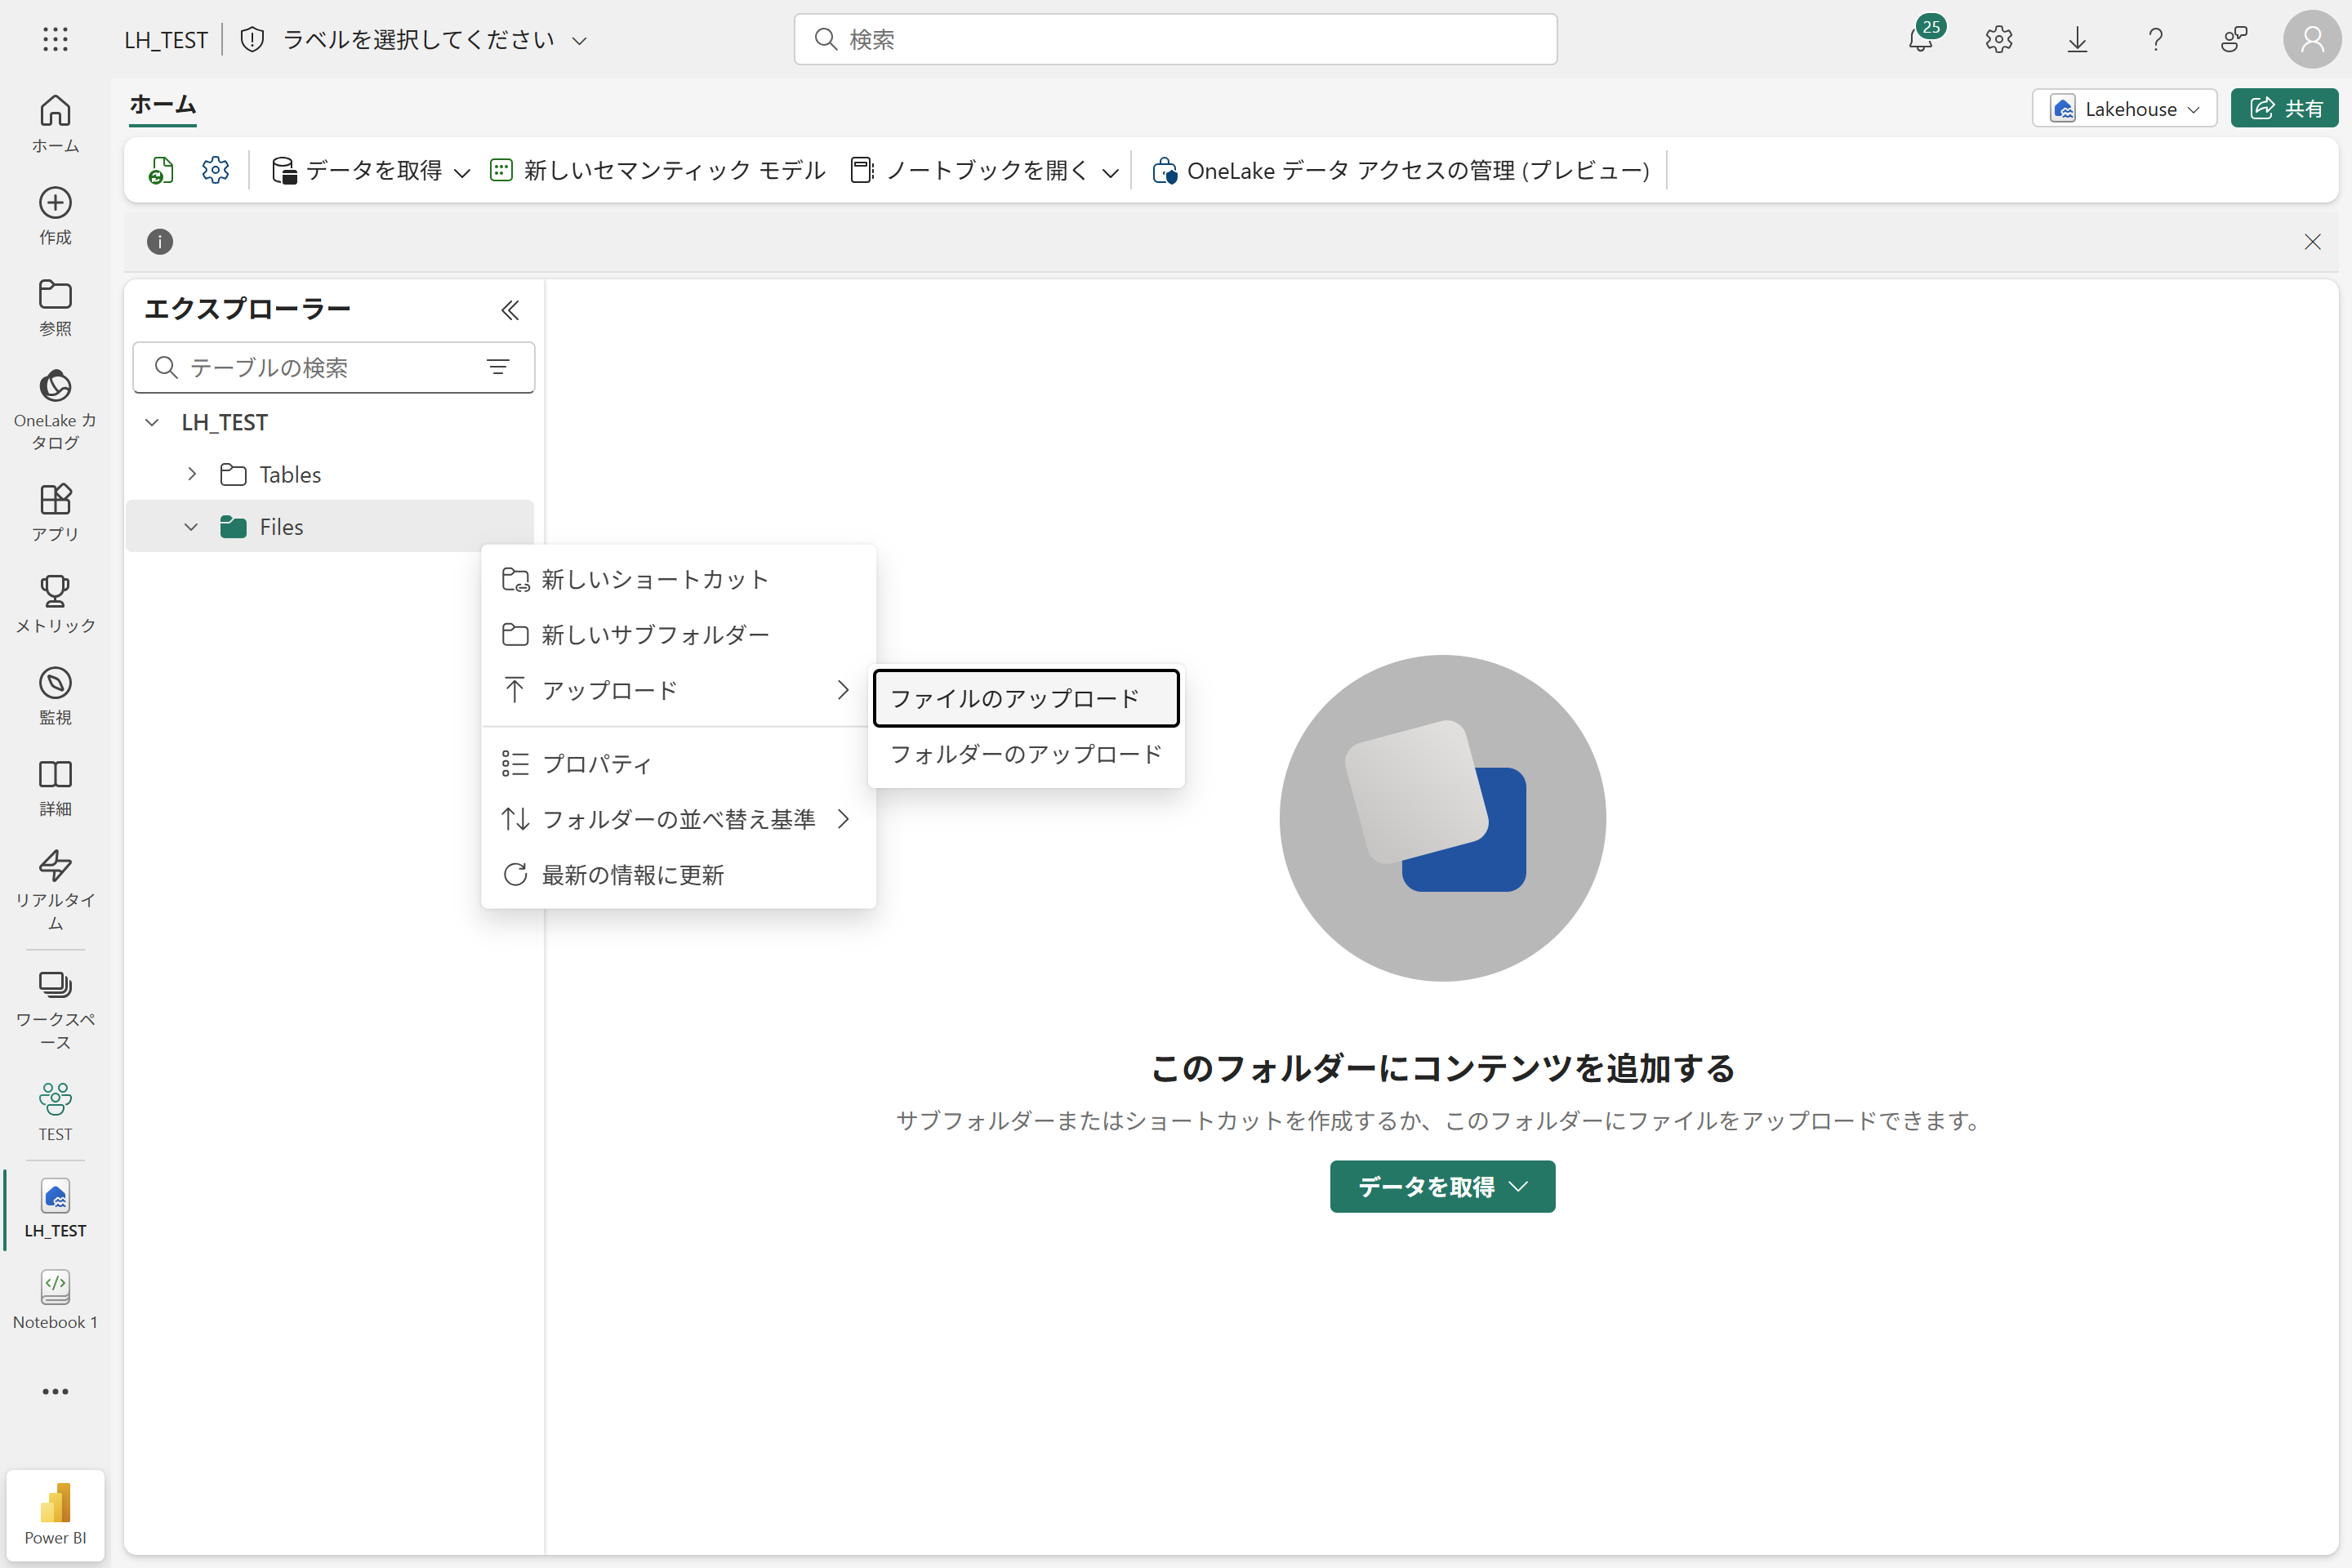2352x1568 pixels.
Task: Click the notifications bell icon
Action: (x=1920, y=40)
